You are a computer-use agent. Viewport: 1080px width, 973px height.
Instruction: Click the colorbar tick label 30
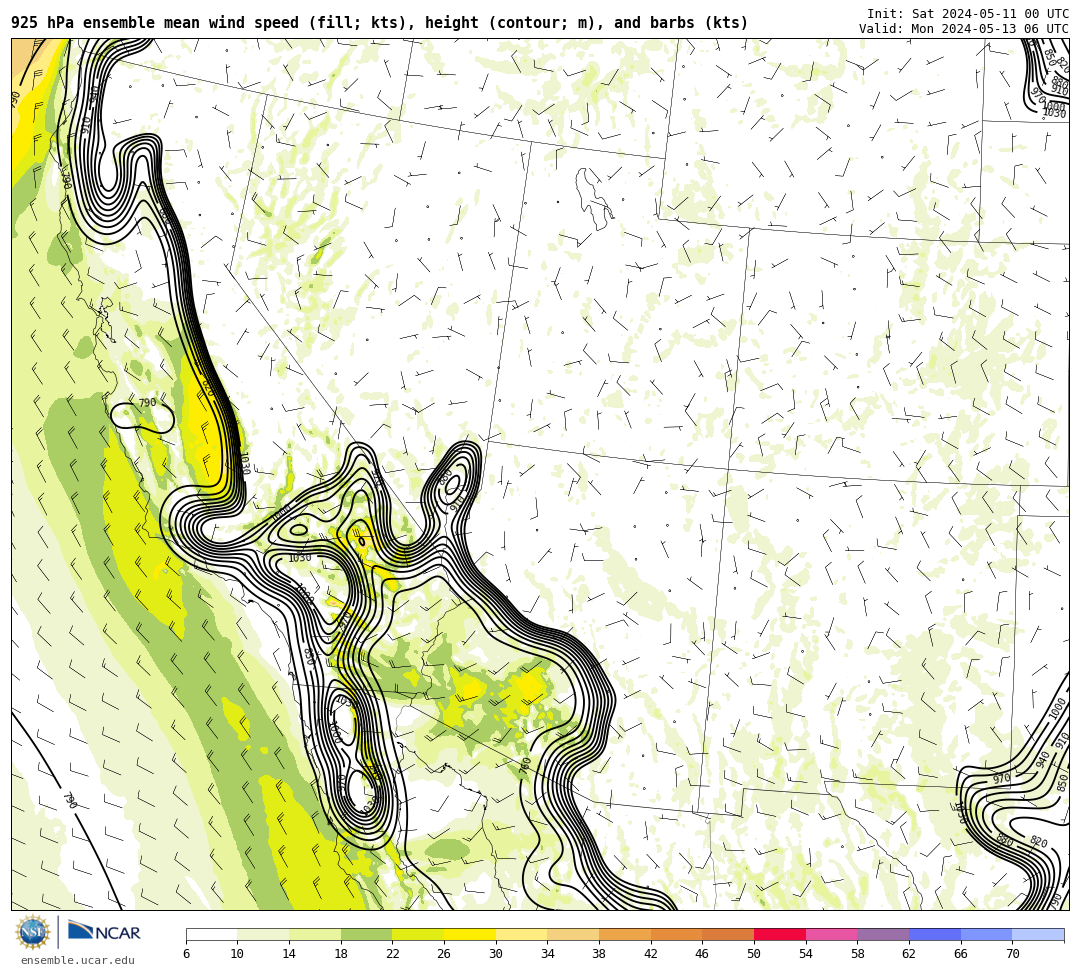pos(495,954)
